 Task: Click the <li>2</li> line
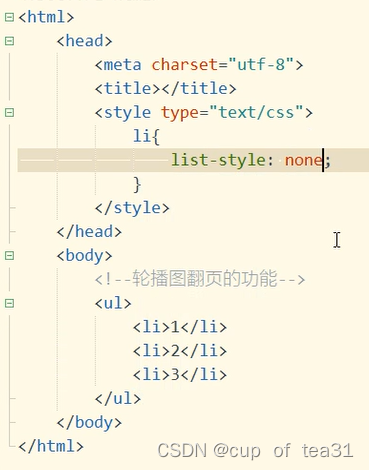point(180,351)
